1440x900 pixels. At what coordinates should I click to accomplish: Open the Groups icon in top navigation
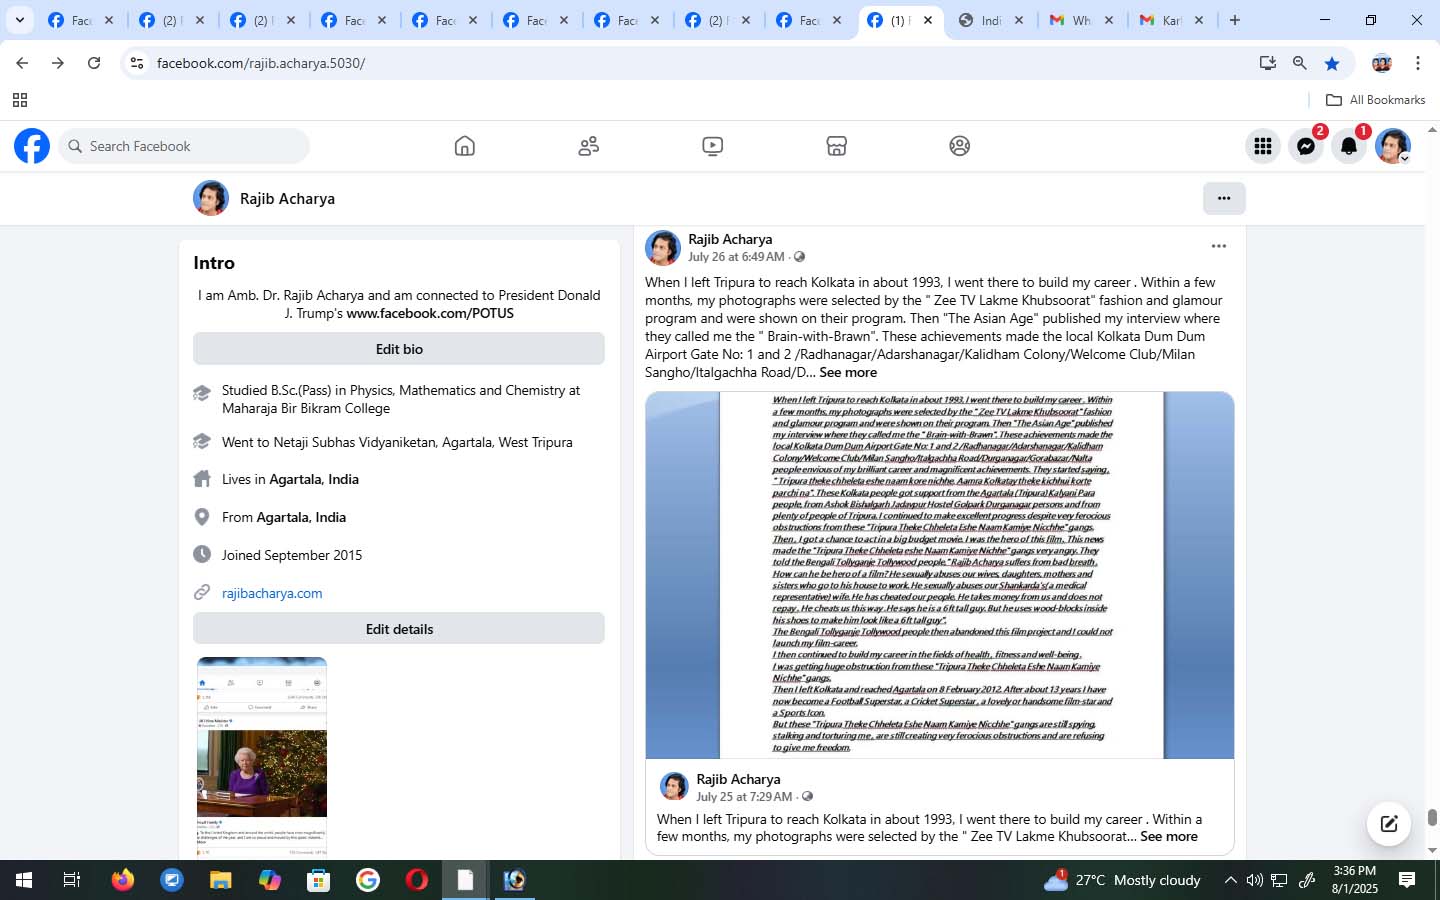coord(960,146)
